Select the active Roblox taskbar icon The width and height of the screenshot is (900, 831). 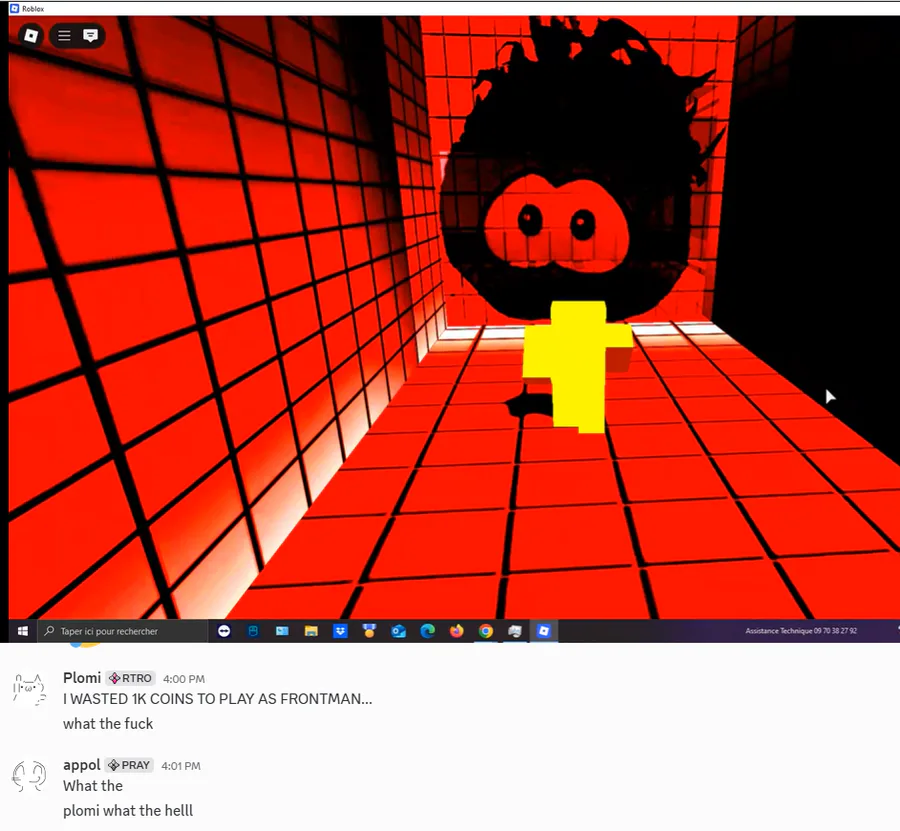click(544, 631)
